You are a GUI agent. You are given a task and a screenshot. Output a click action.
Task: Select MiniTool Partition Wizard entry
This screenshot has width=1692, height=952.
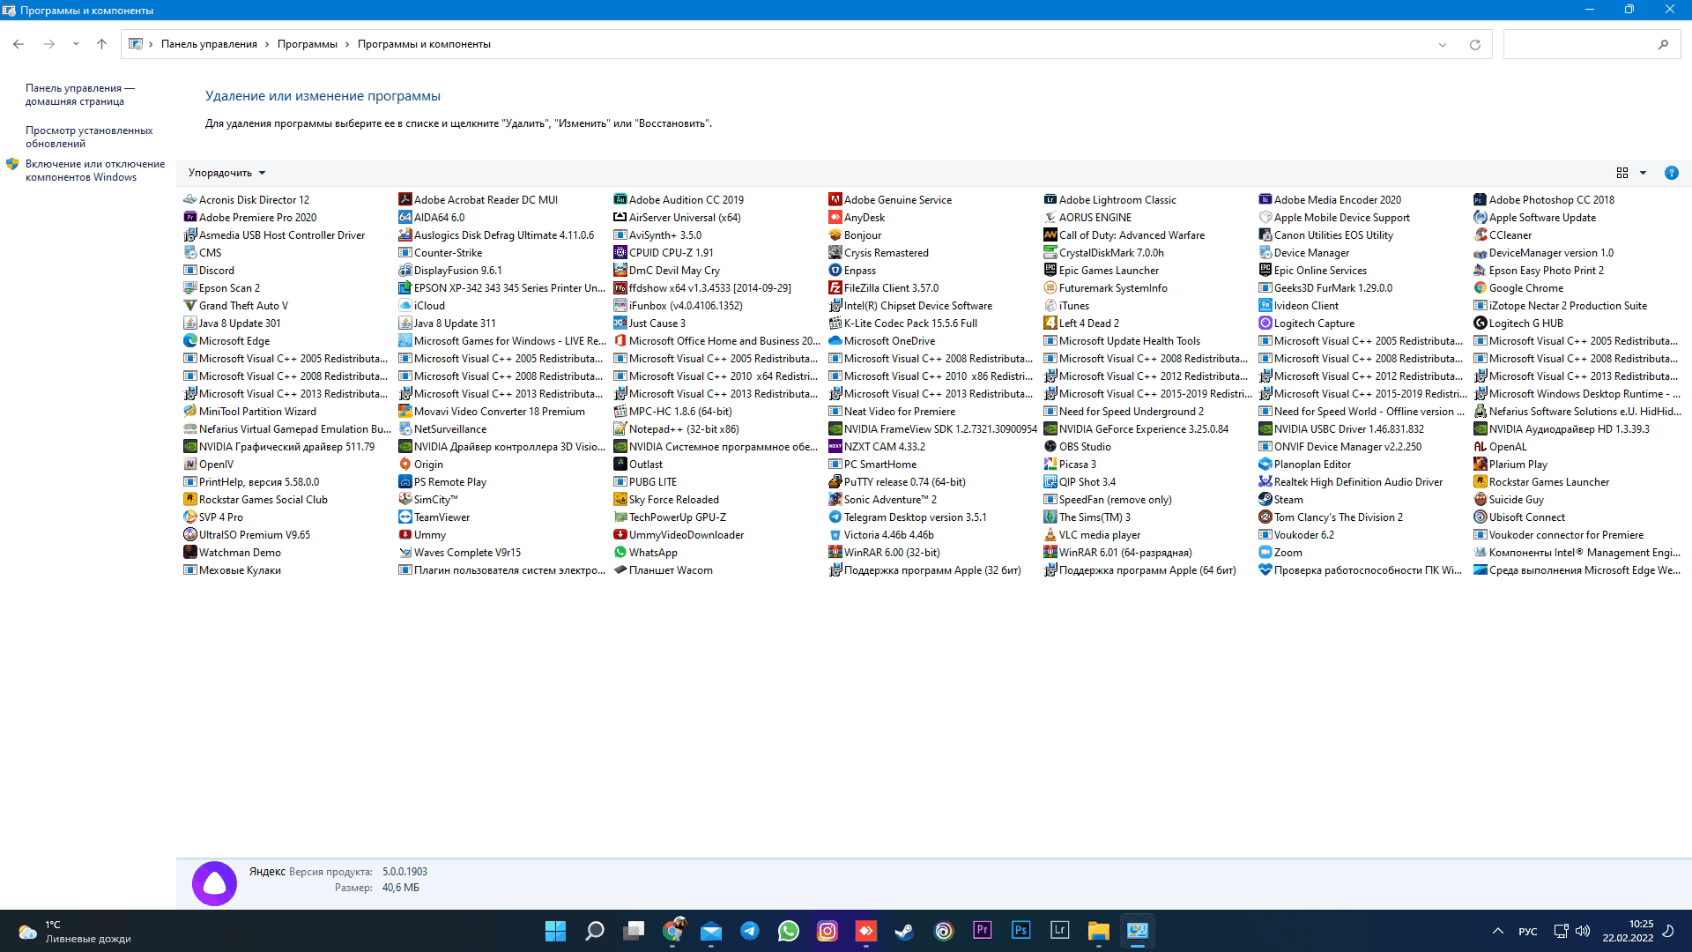tap(250, 411)
